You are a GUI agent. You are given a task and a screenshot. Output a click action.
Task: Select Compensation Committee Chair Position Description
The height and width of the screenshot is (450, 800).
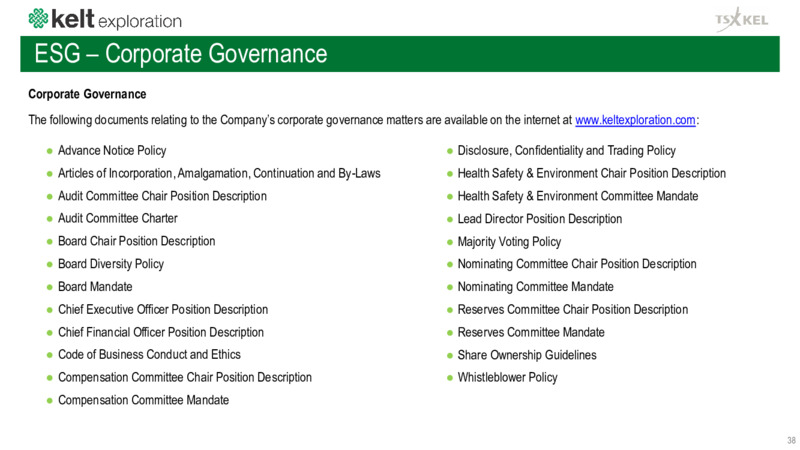click(185, 378)
